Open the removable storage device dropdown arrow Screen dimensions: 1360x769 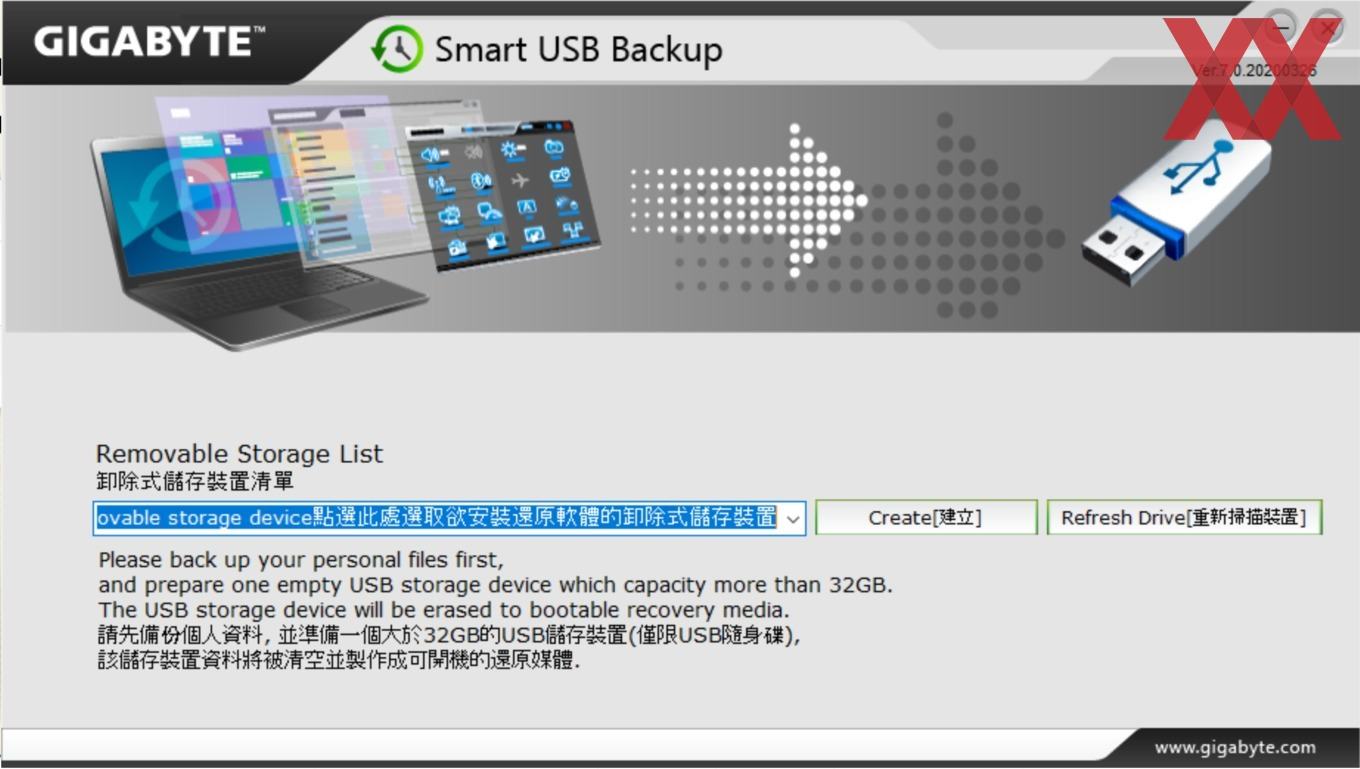tap(793, 518)
